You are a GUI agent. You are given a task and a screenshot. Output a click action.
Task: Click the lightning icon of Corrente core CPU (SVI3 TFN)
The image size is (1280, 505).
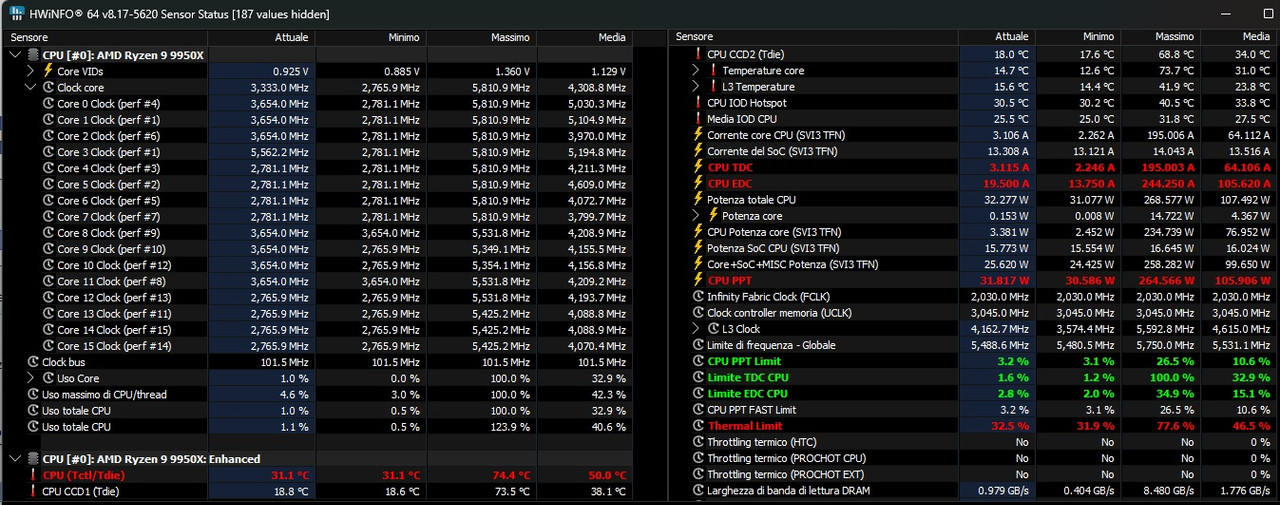coord(698,135)
